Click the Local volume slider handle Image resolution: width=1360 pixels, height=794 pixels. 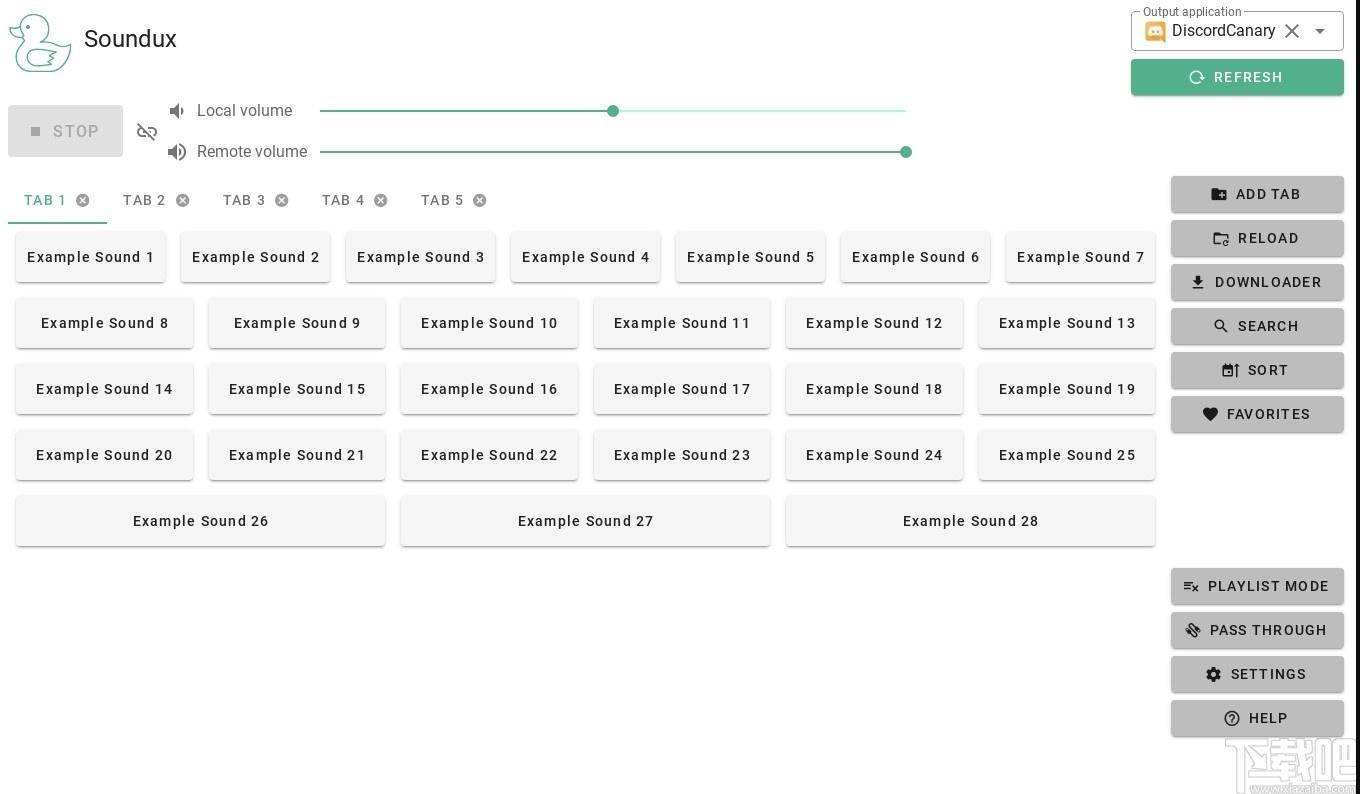[613, 111]
